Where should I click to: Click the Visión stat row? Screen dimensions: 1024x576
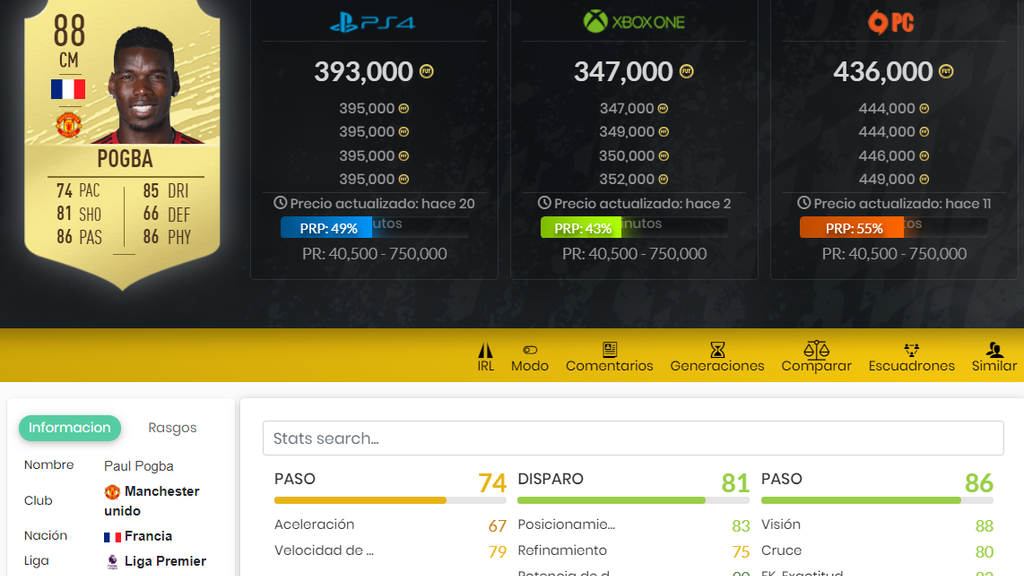[877, 524]
